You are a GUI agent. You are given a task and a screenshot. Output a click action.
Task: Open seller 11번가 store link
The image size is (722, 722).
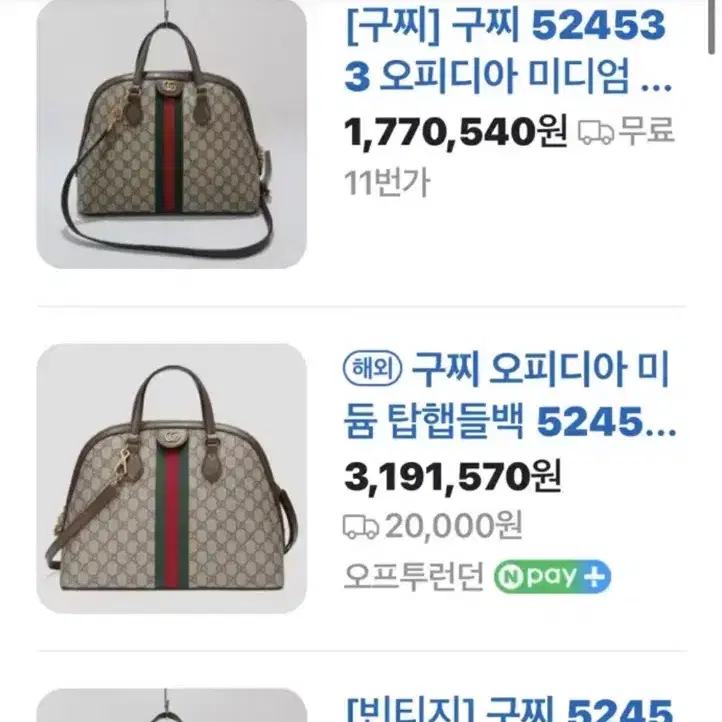pos(387,183)
